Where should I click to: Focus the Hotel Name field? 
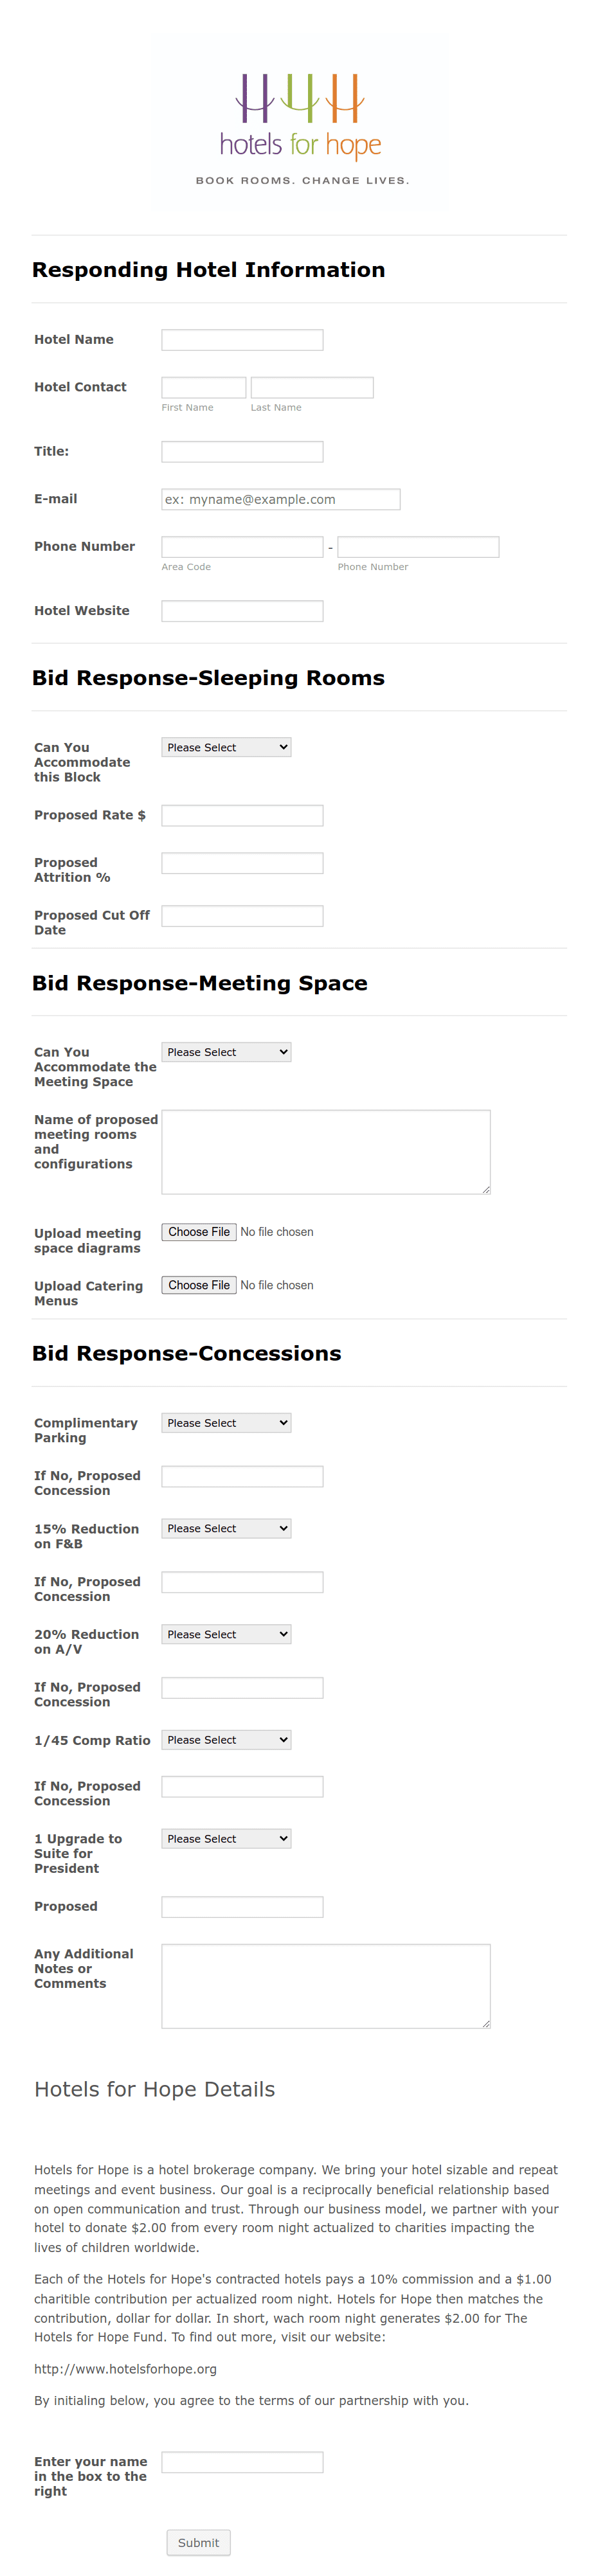pyautogui.click(x=242, y=340)
